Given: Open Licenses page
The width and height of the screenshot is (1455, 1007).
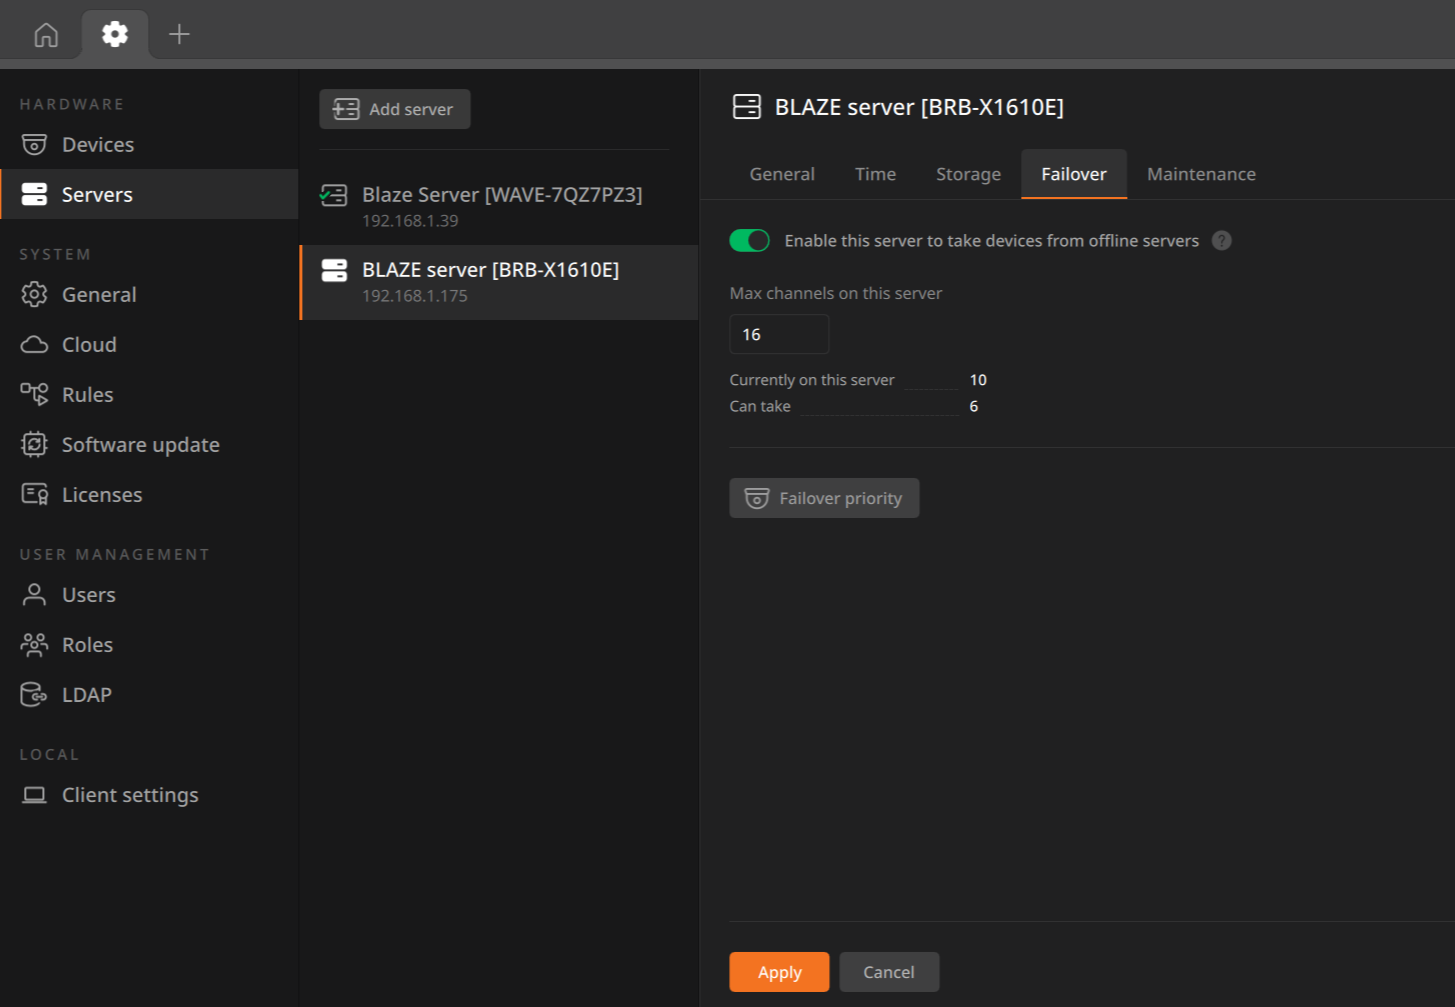Looking at the screenshot, I should pyautogui.click(x=150, y=494).
